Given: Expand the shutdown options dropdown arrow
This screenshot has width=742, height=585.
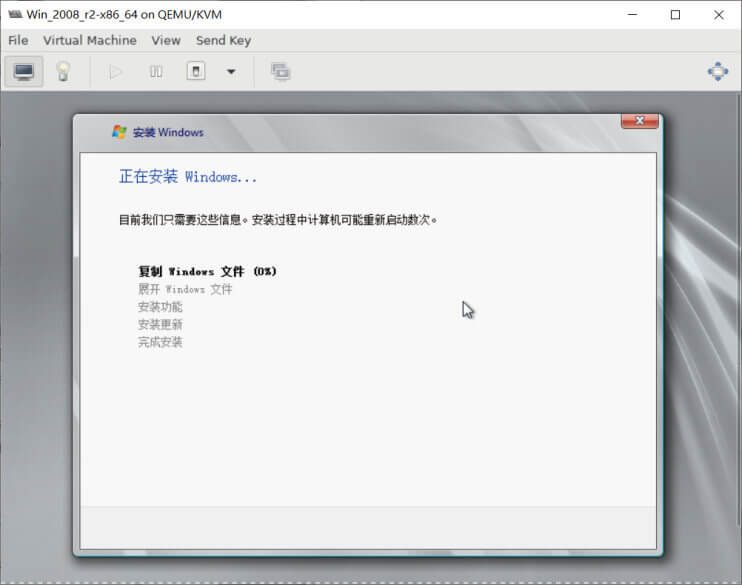Looking at the screenshot, I should [x=231, y=72].
